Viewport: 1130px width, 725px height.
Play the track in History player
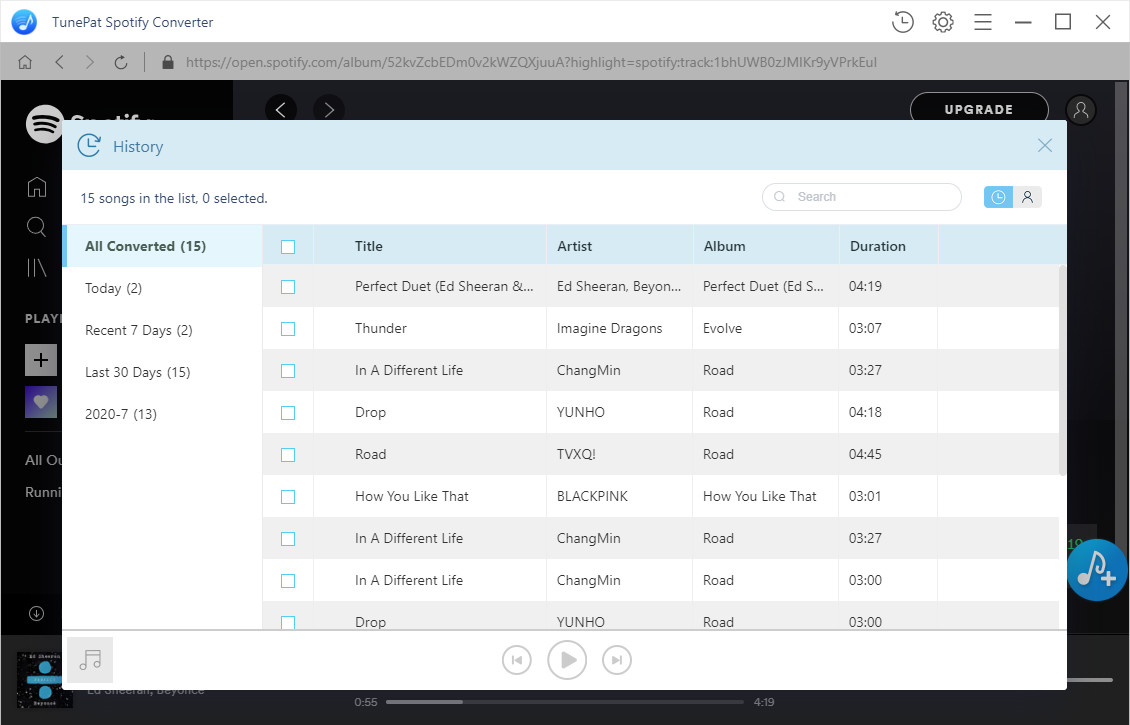(567, 660)
